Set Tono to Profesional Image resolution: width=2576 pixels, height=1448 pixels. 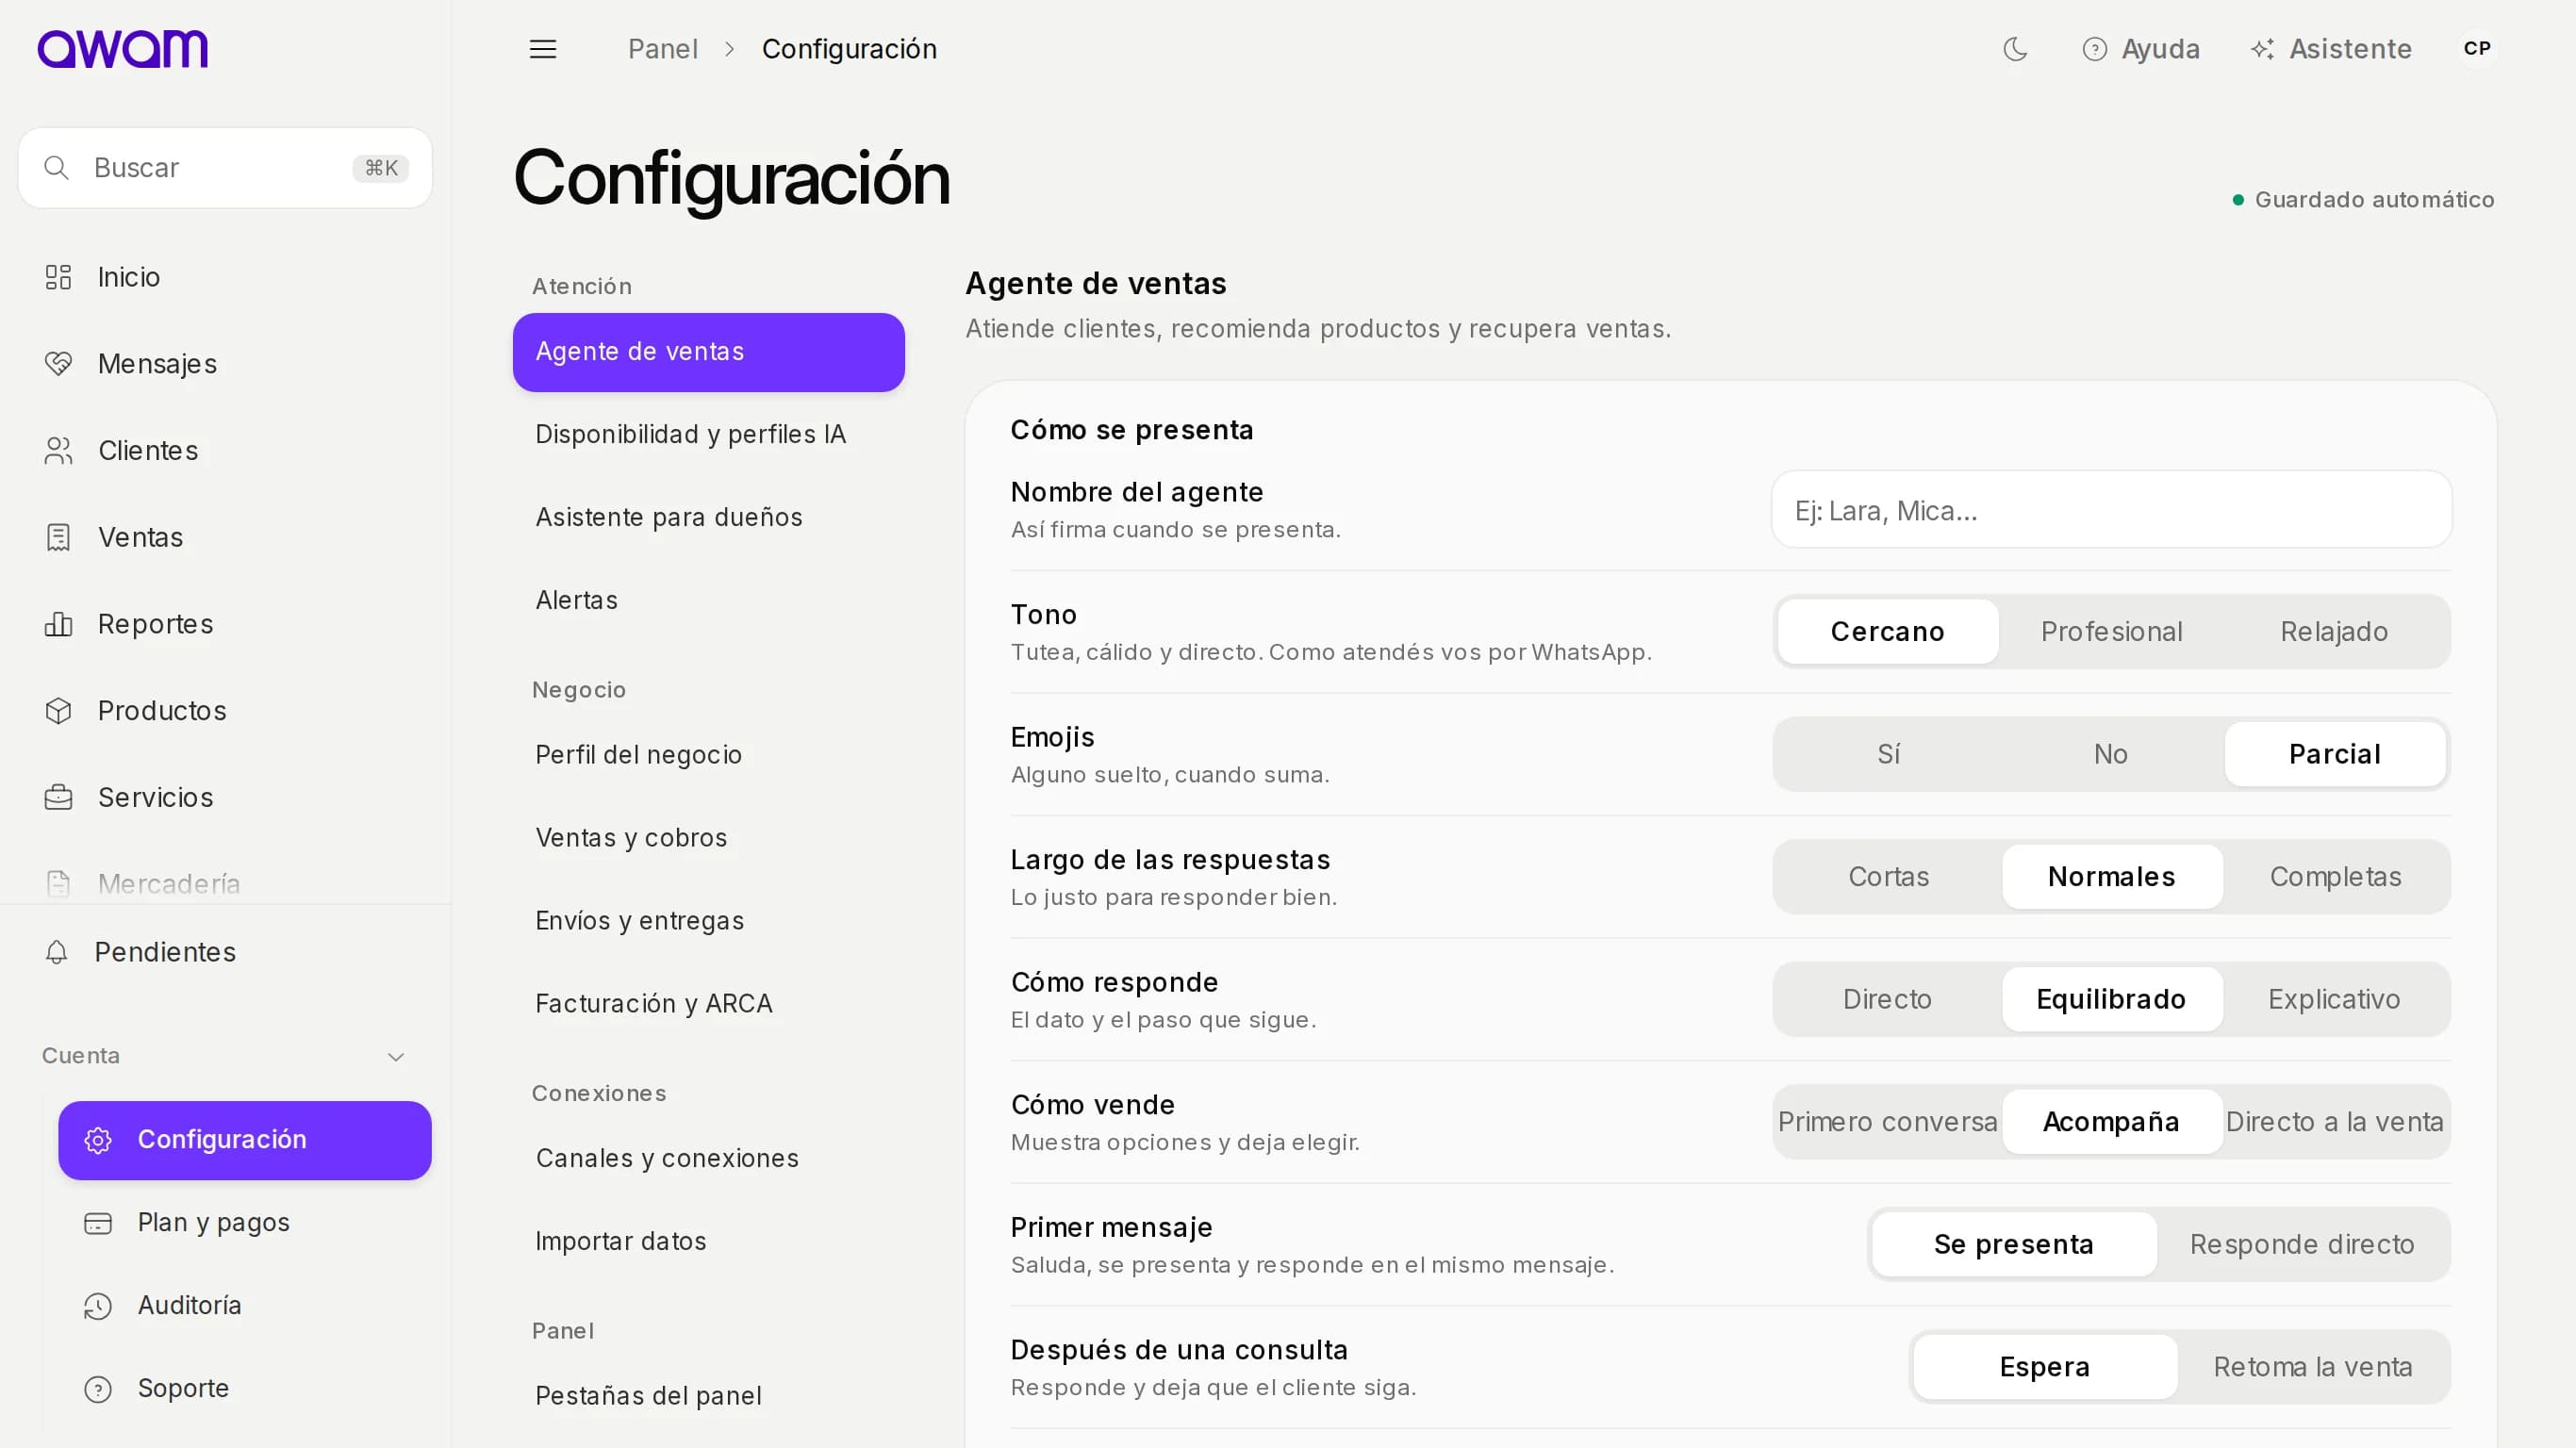click(2111, 632)
